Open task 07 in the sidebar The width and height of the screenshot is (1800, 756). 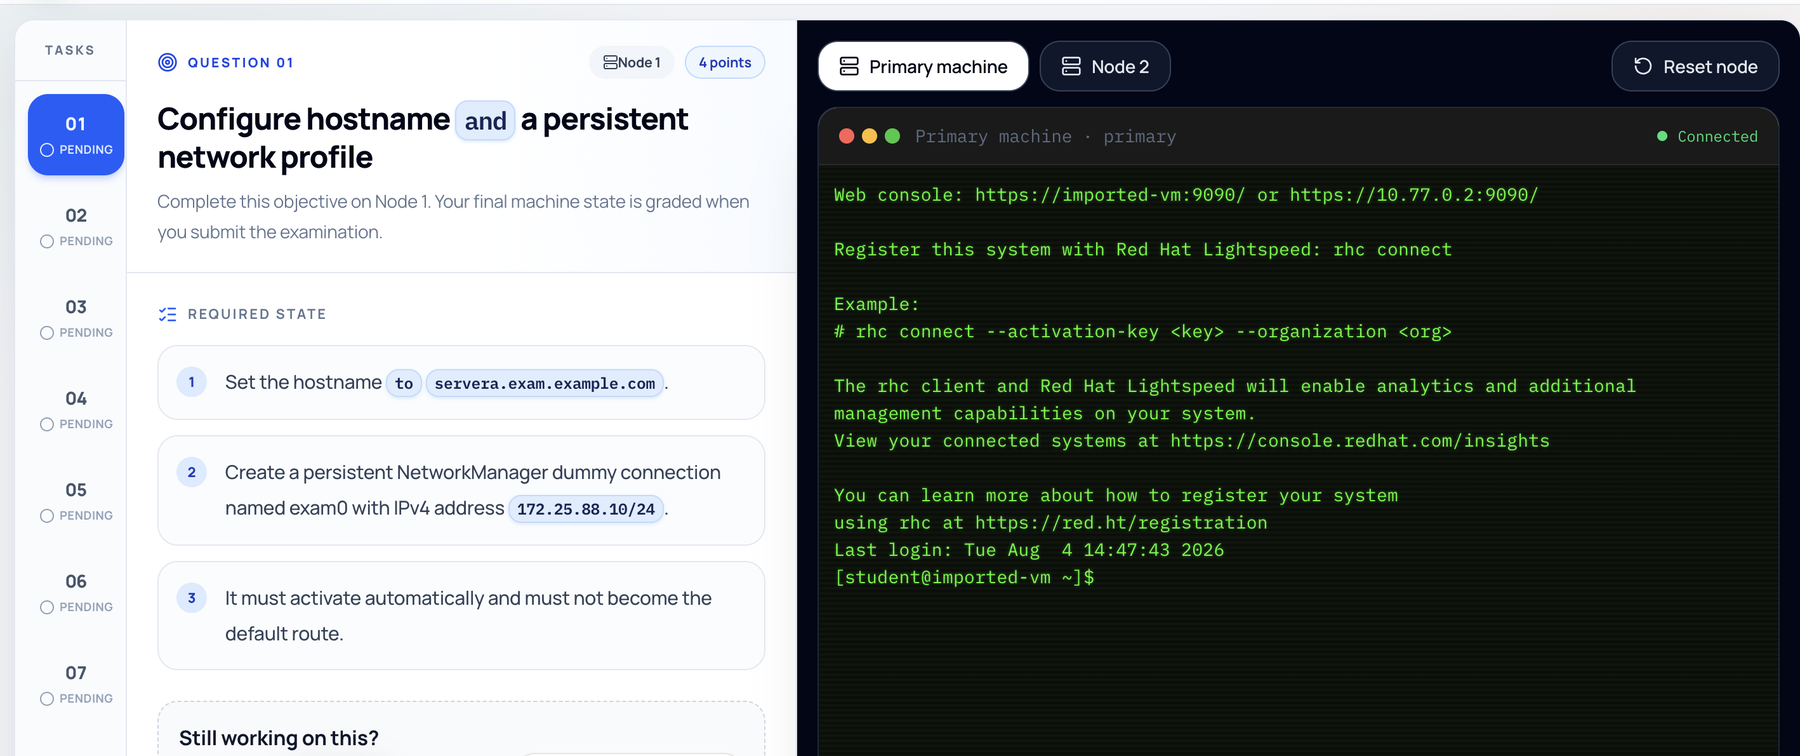click(x=76, y=684)
